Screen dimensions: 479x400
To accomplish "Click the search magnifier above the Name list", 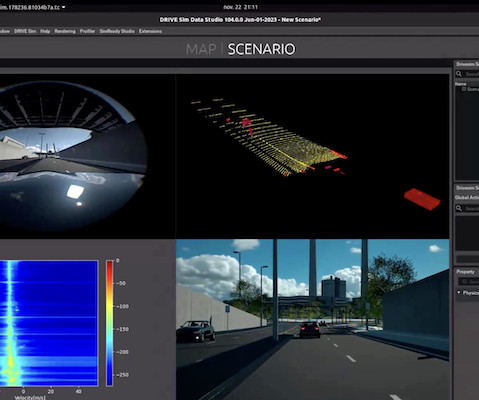I will [x=459, y=74].
